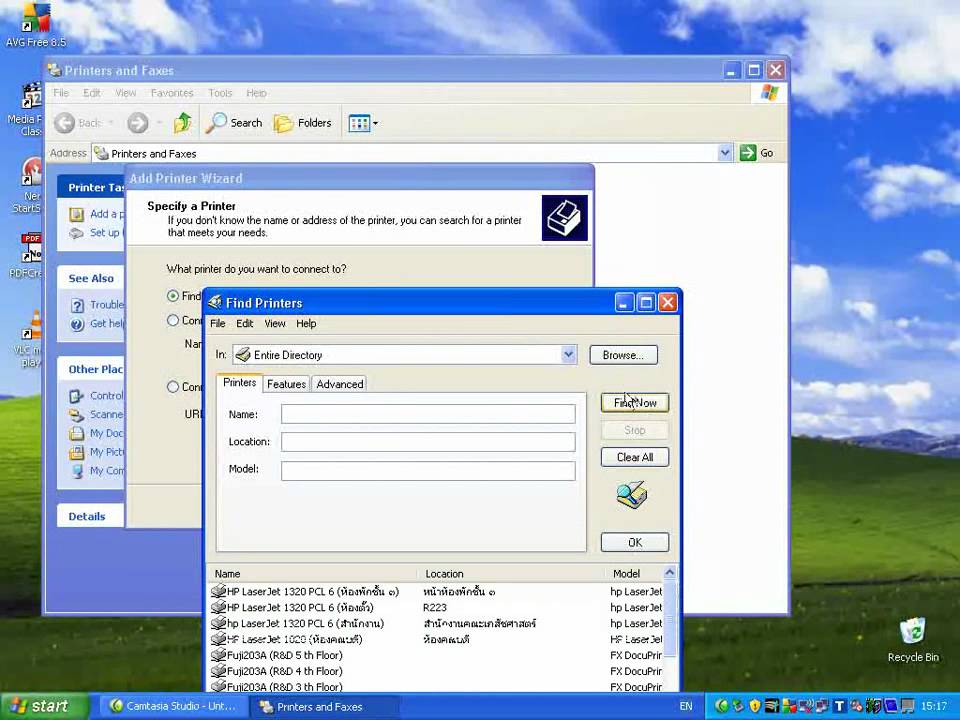This screenshot has width=960, height=720.
Task: Switch to Camtasia Studio taskbar button
Action: tap(173, 706)
